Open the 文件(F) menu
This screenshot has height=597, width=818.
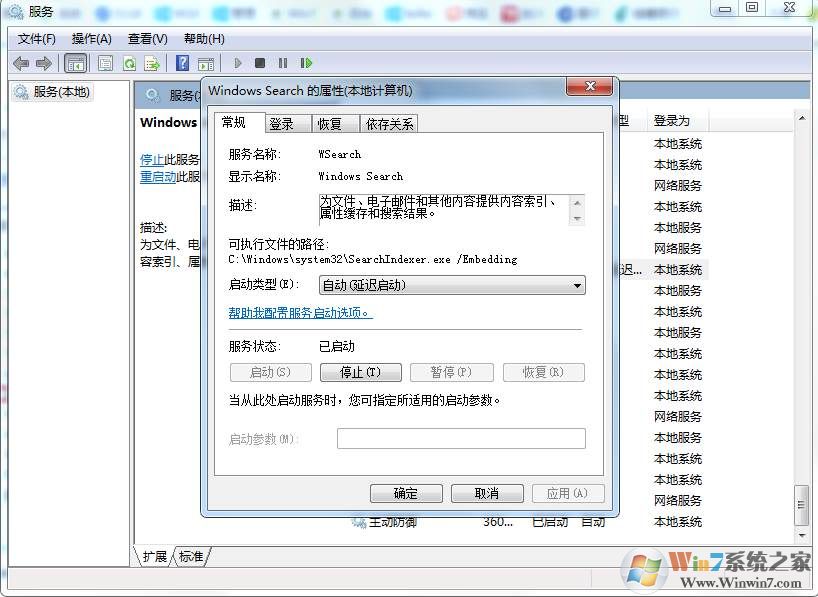click(37, 39)
